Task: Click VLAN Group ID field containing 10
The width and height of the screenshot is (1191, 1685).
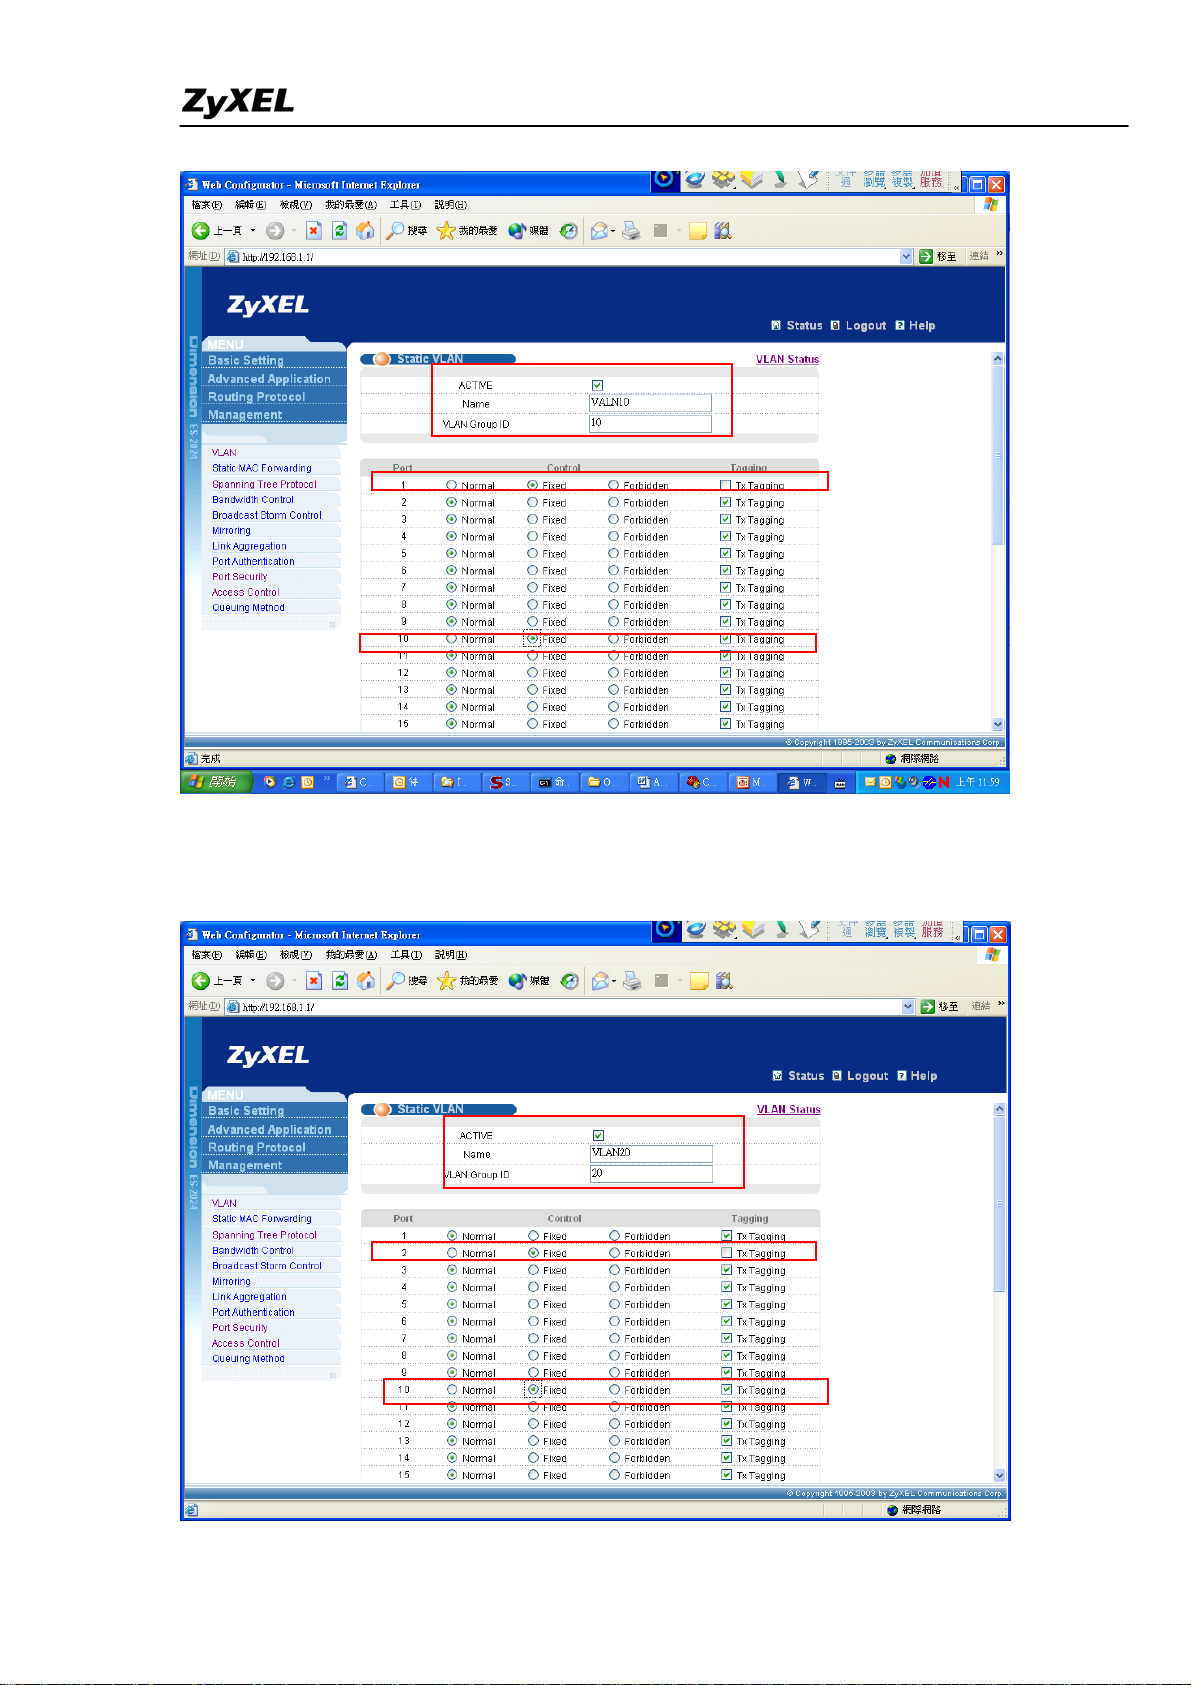Action: 650,424
